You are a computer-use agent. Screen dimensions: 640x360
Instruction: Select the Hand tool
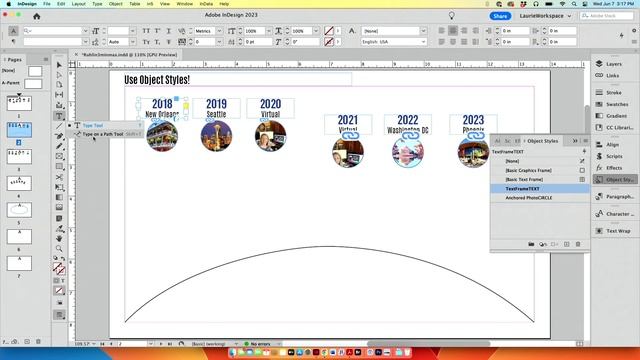click(59, 238)
